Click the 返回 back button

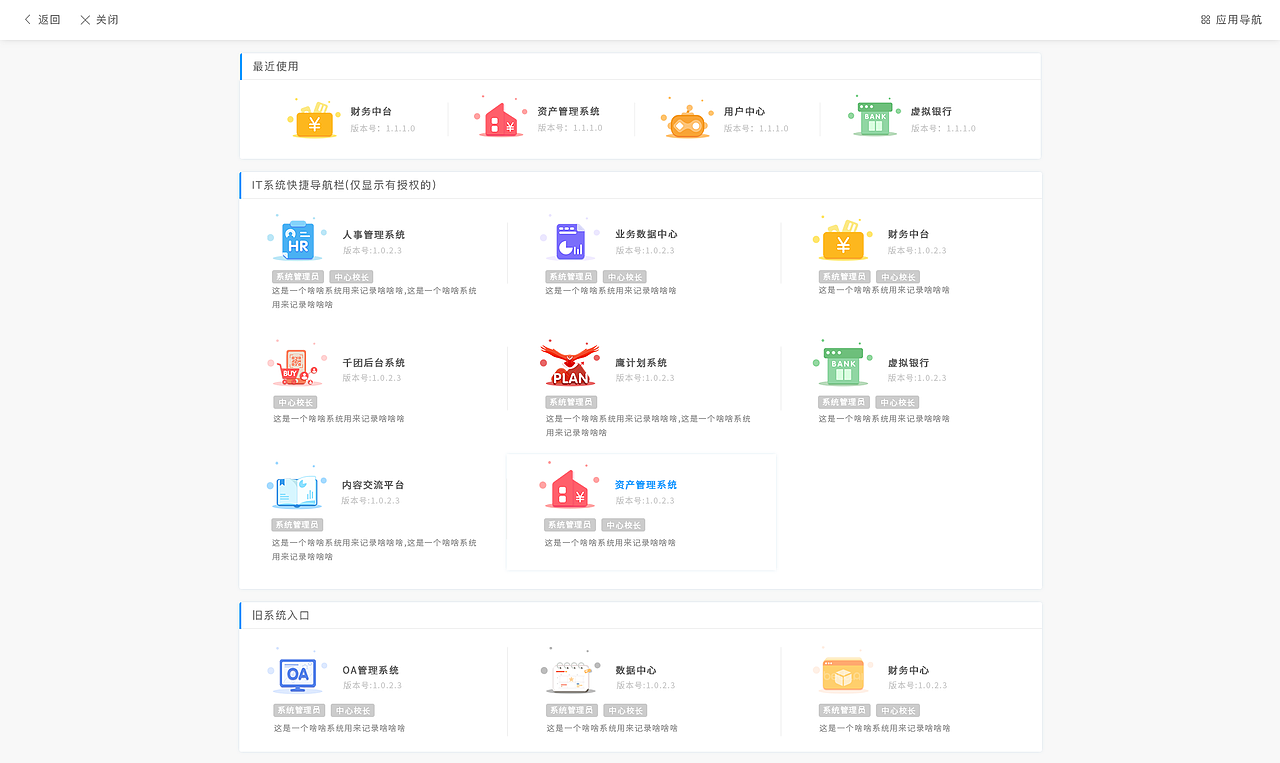[x=41, y=19]
